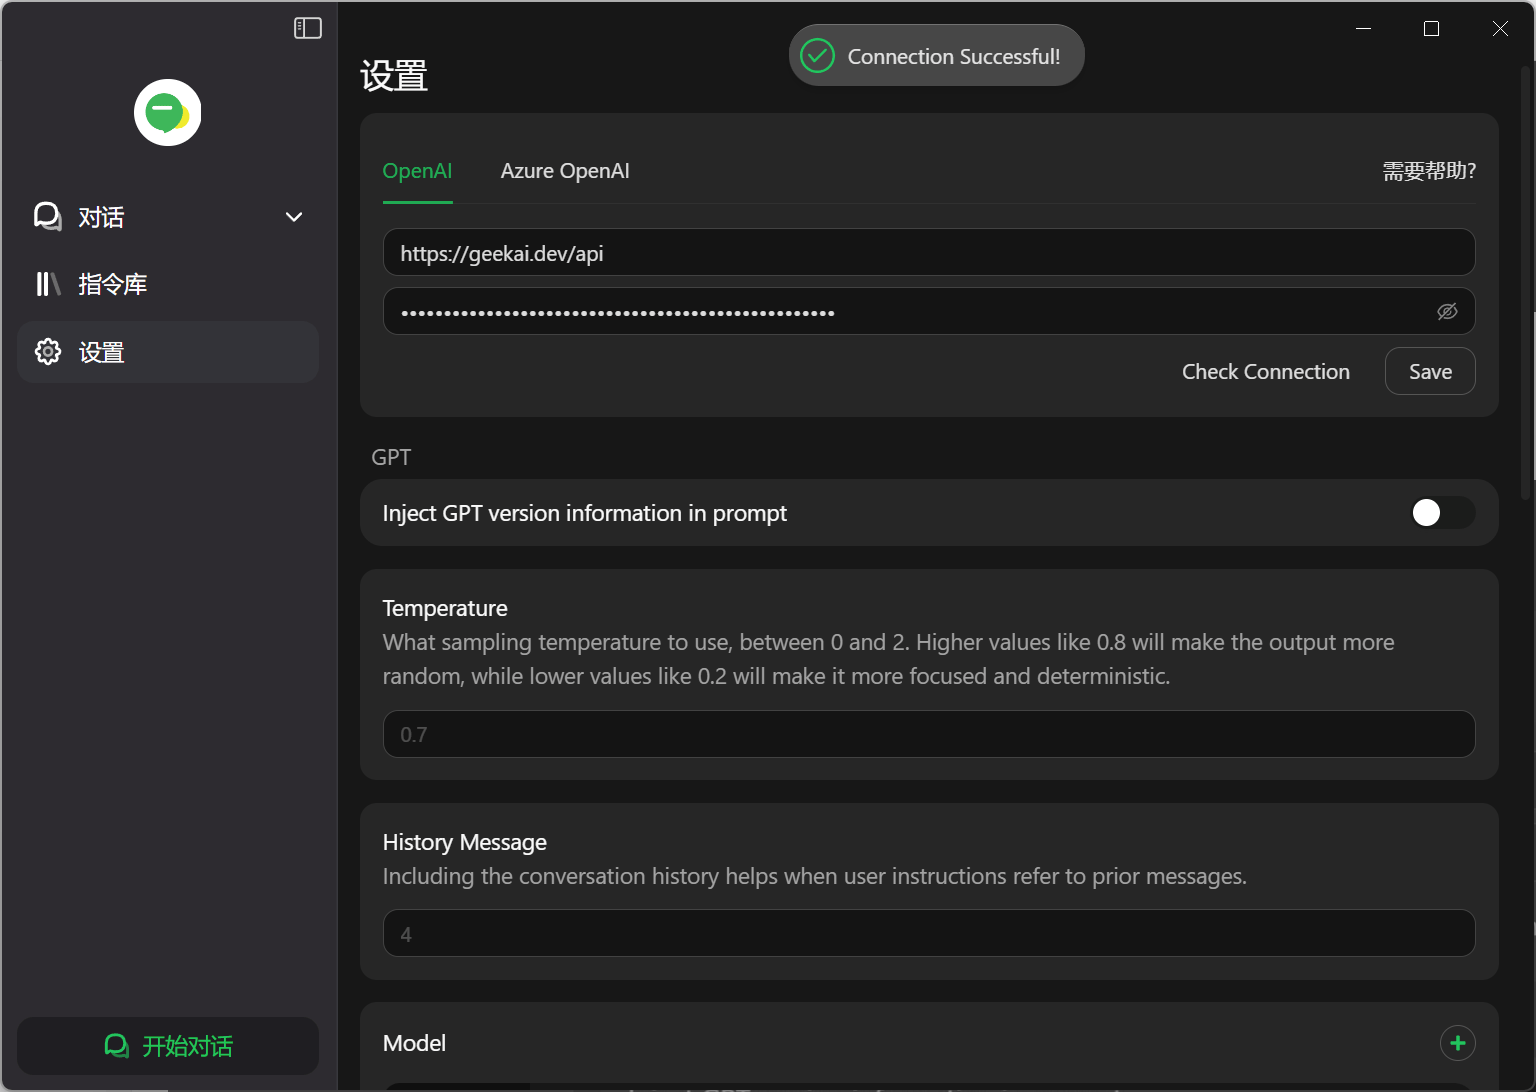The width and height of the screenshot is (1536, 1092).
Task: Collapse the sidebar with the panel icon
Action: tap(308, 28)
